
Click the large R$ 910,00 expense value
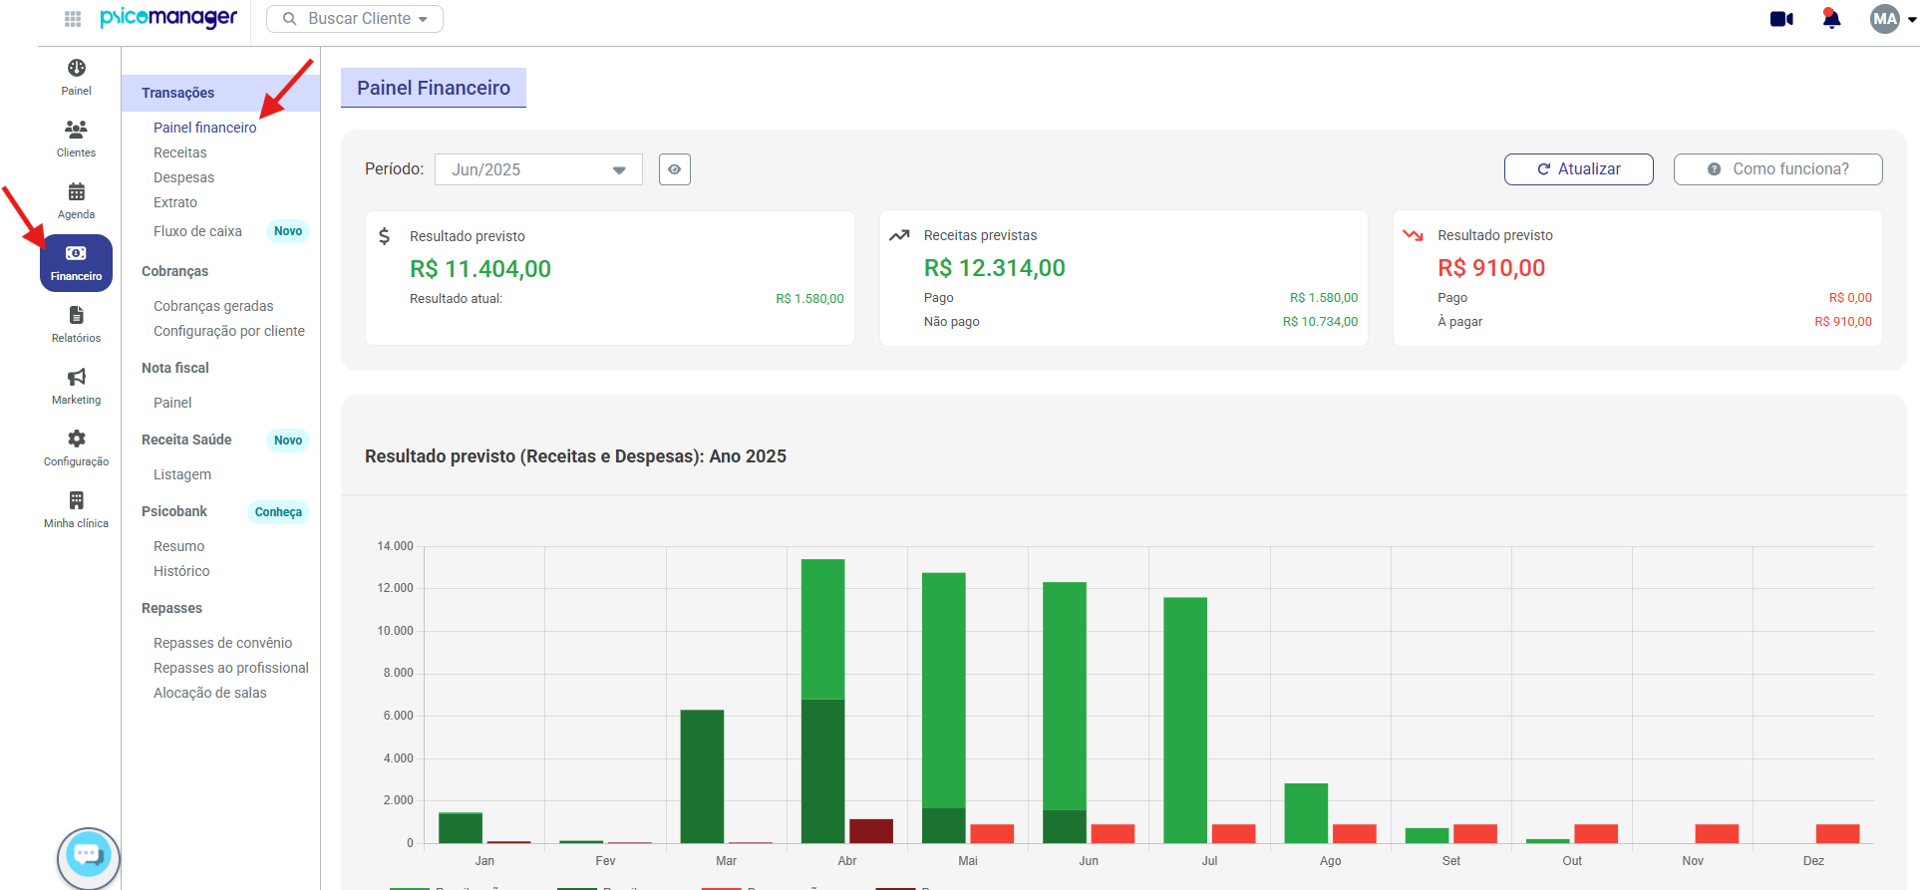coord(1491,268)
